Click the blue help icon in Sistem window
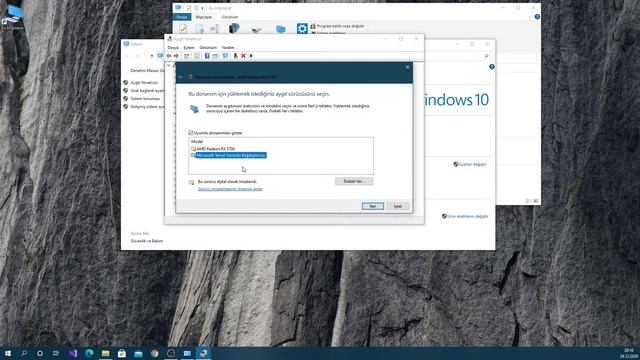Screen dimensions: 640x360 [492, 67]
